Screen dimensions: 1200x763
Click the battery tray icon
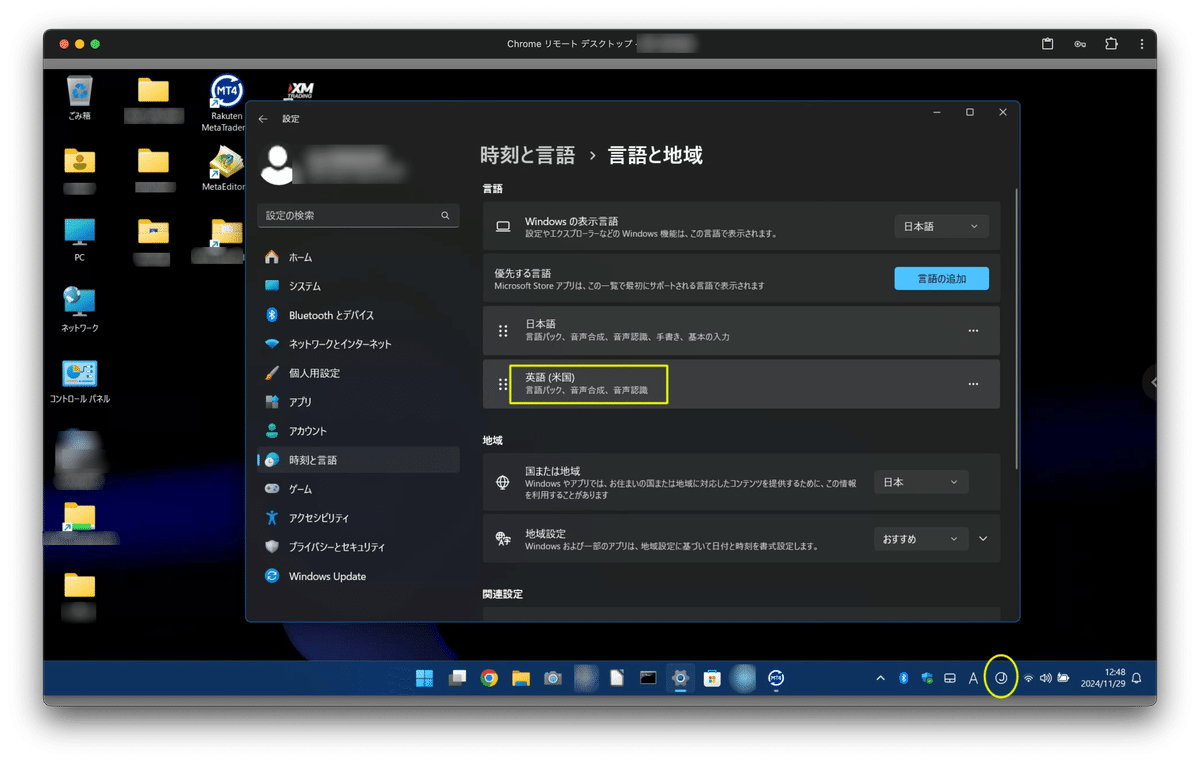pos(1064,678)
